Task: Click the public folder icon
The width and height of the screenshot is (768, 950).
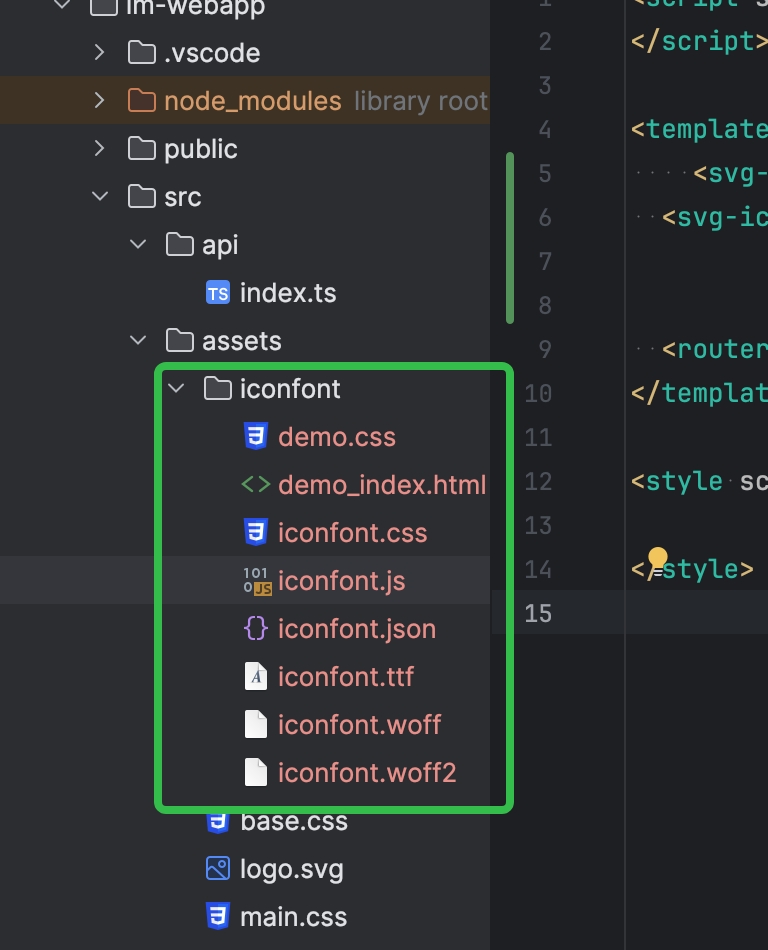Action: (142, 148)
